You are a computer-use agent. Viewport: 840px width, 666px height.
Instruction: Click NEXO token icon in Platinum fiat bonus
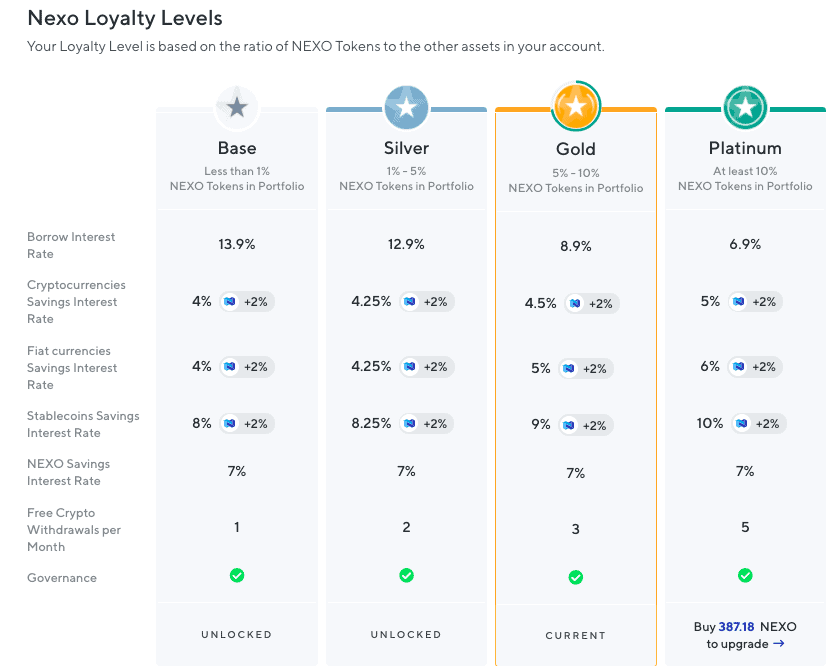(x=738, y=367)
